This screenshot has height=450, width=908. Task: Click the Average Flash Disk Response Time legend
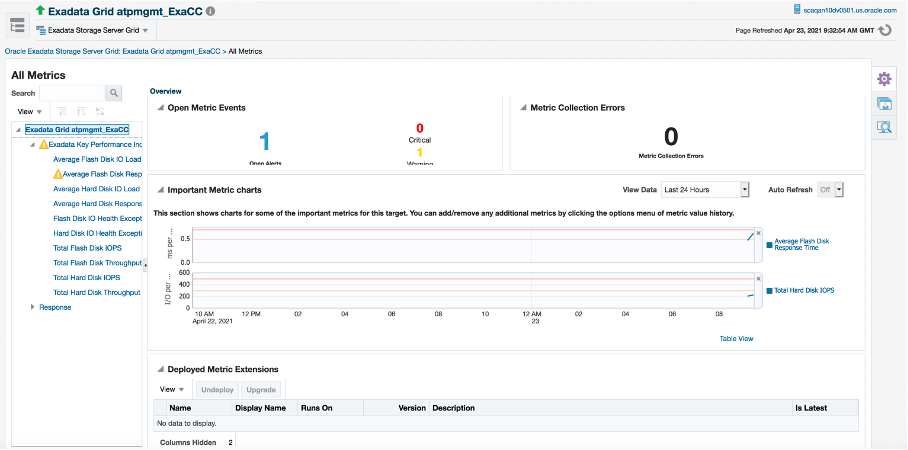coord(801,244)
